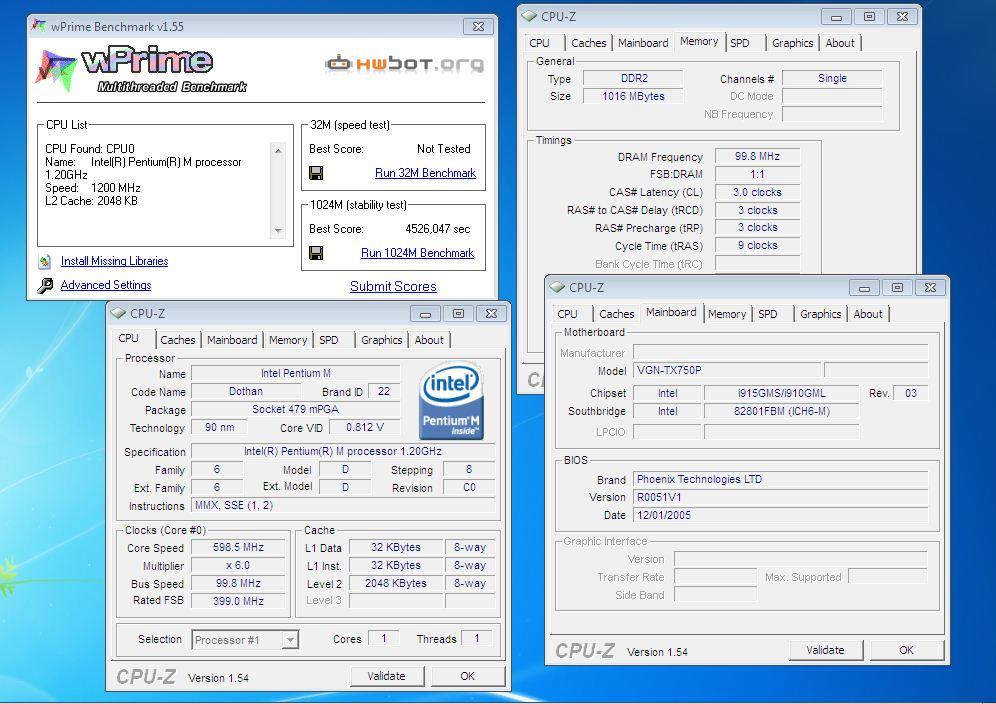Image resolution: width=996 pixels, height=704 pixels.
Task: Switch to Graphics tab in Mainboard window
Action: (x=821, y=314)
